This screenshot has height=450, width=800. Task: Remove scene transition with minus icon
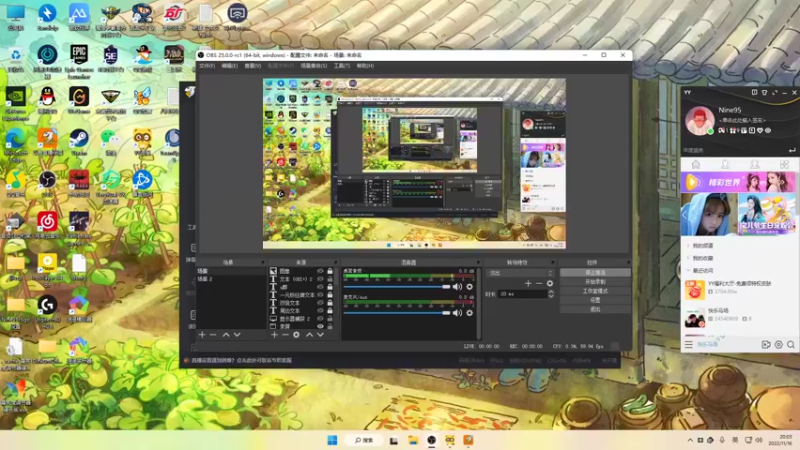tap(539, 283)
